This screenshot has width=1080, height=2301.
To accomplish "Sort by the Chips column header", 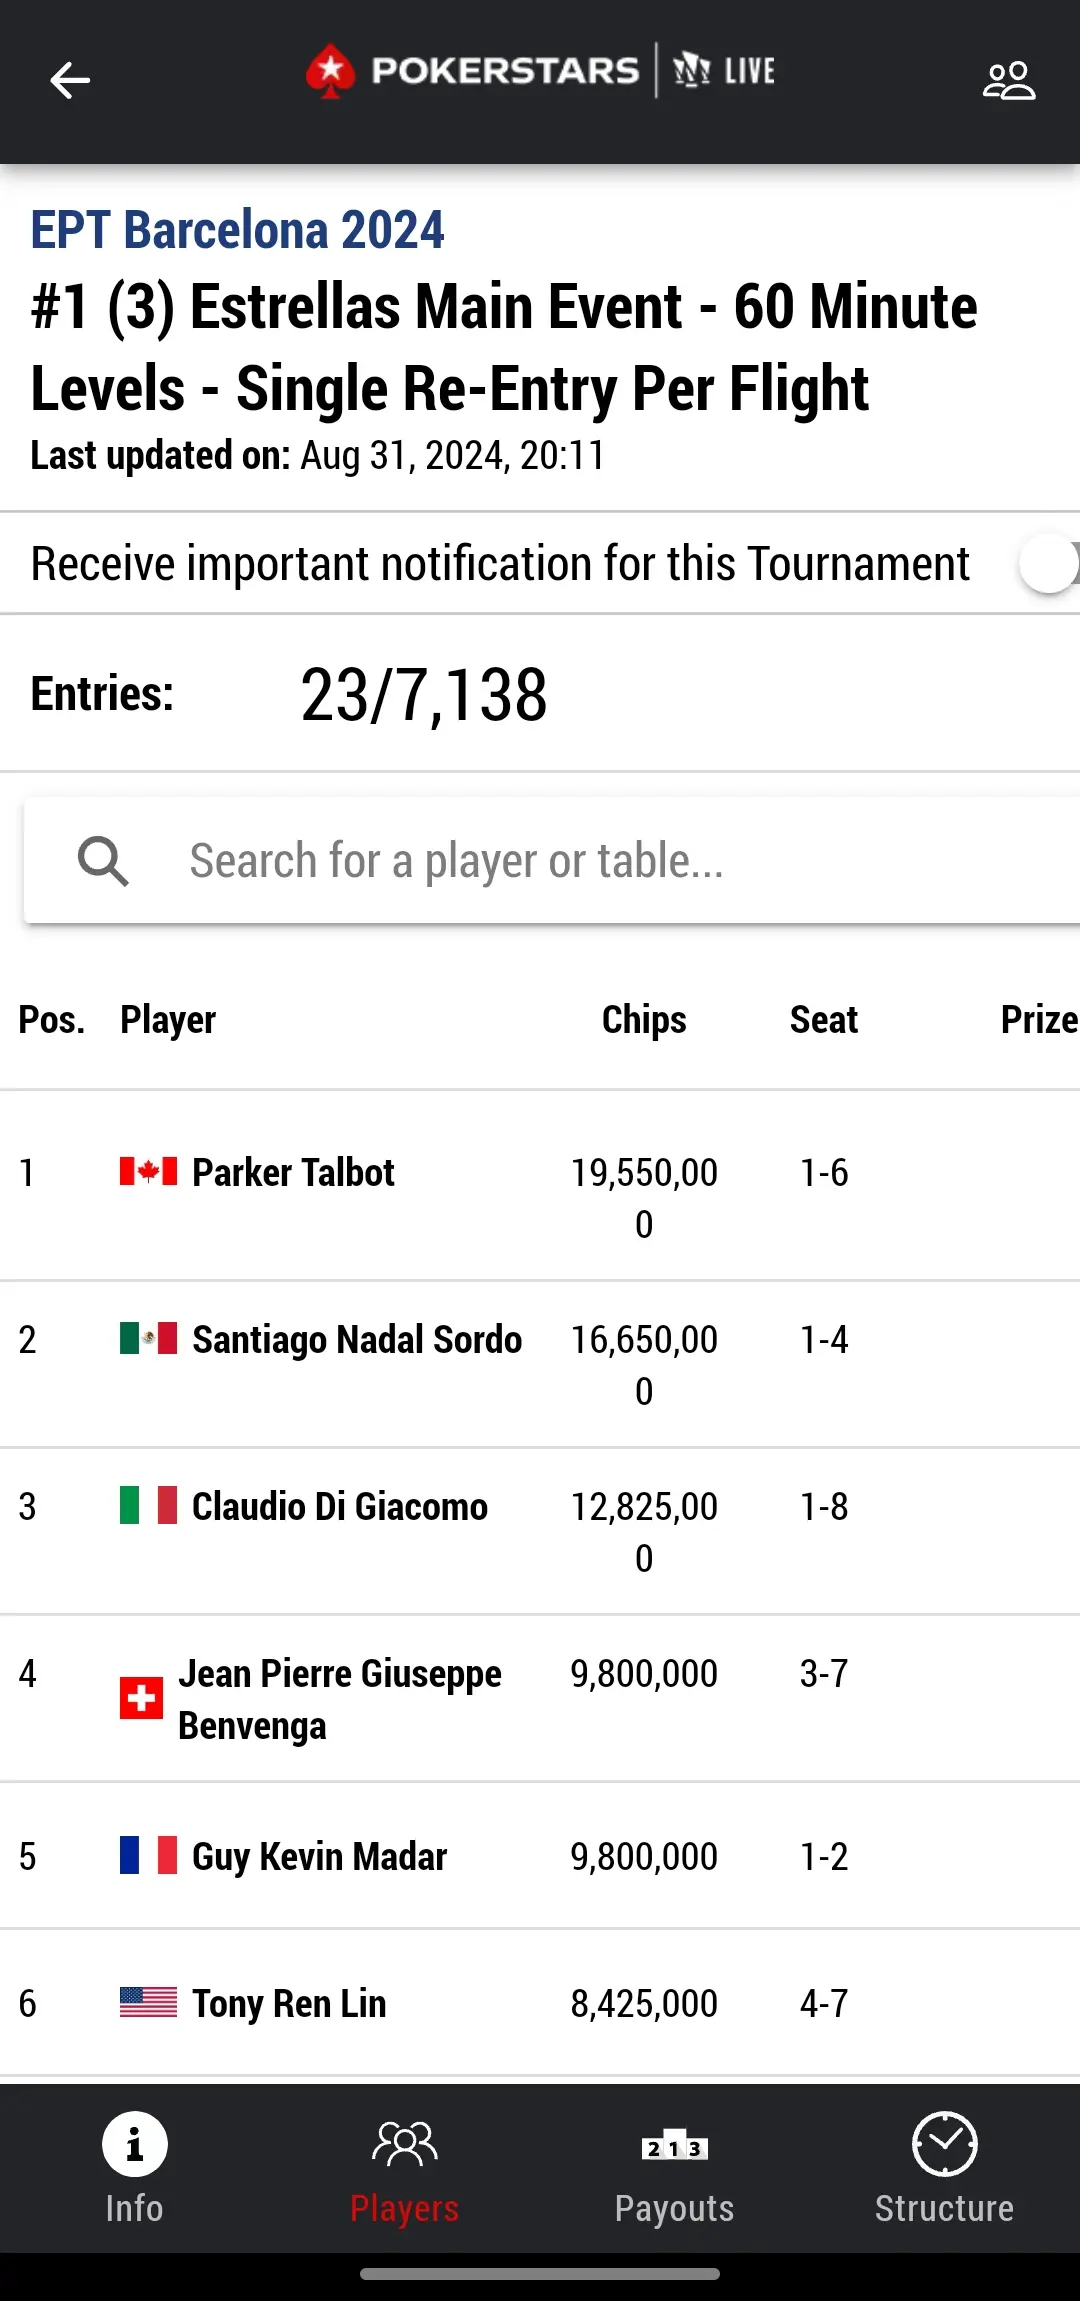I will coord(644,1019).
